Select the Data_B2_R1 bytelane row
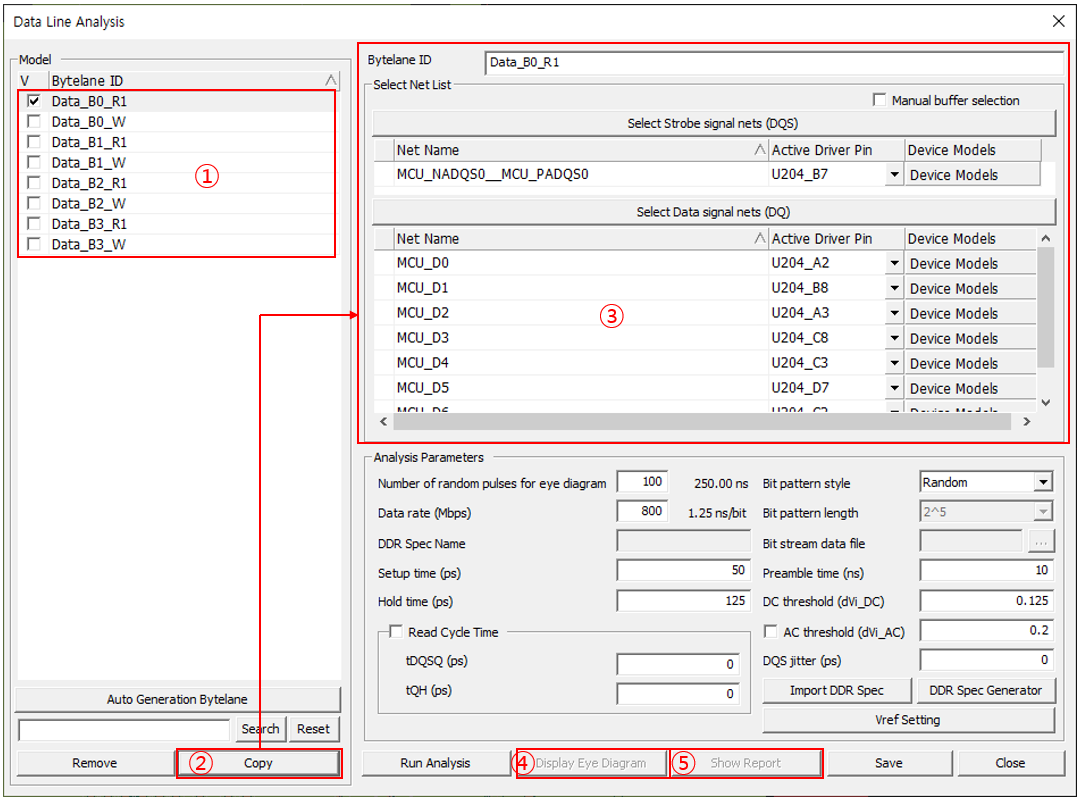Screen dimensions: 1081x801 pyautogui.click(x=90, y=183)
